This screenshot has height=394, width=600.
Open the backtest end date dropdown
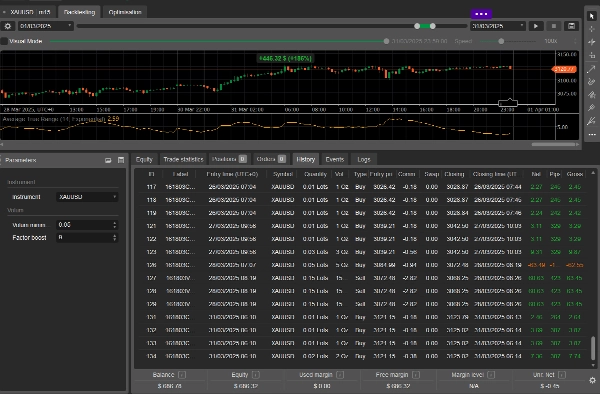tap(497, 26)
